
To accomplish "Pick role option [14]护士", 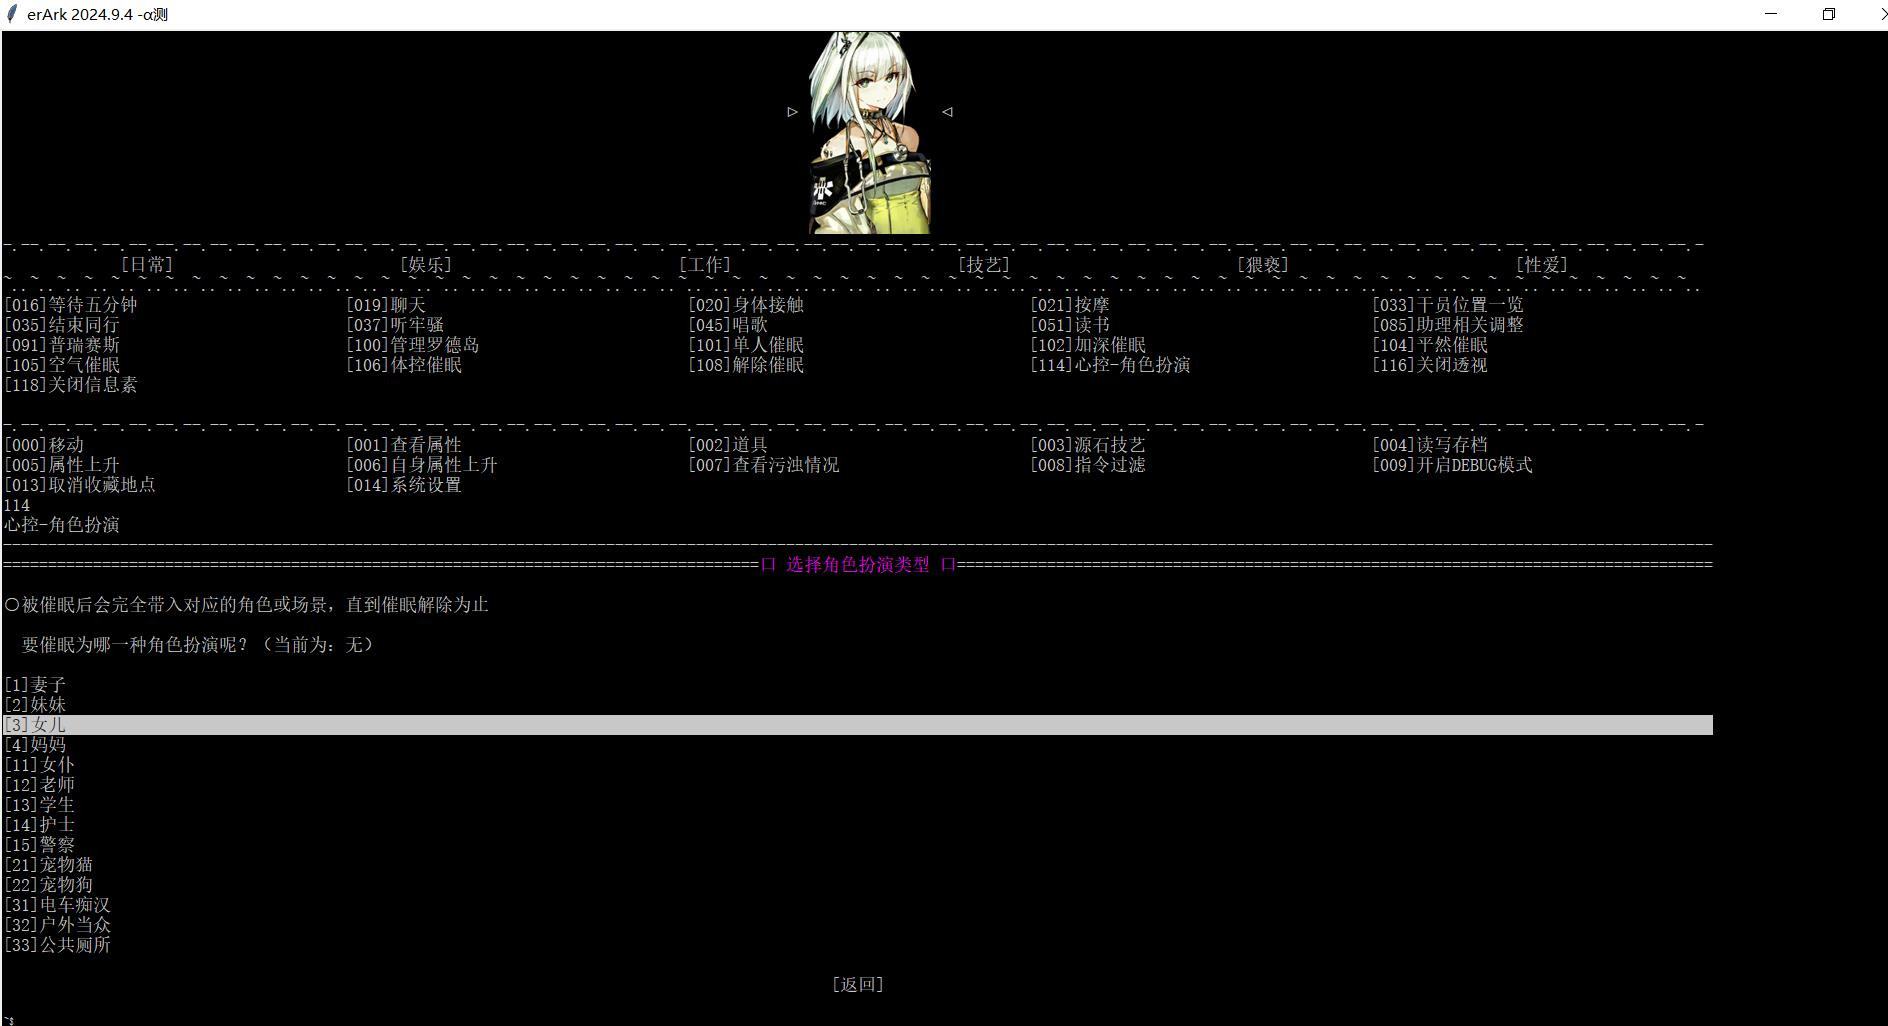I will (40, 825).
